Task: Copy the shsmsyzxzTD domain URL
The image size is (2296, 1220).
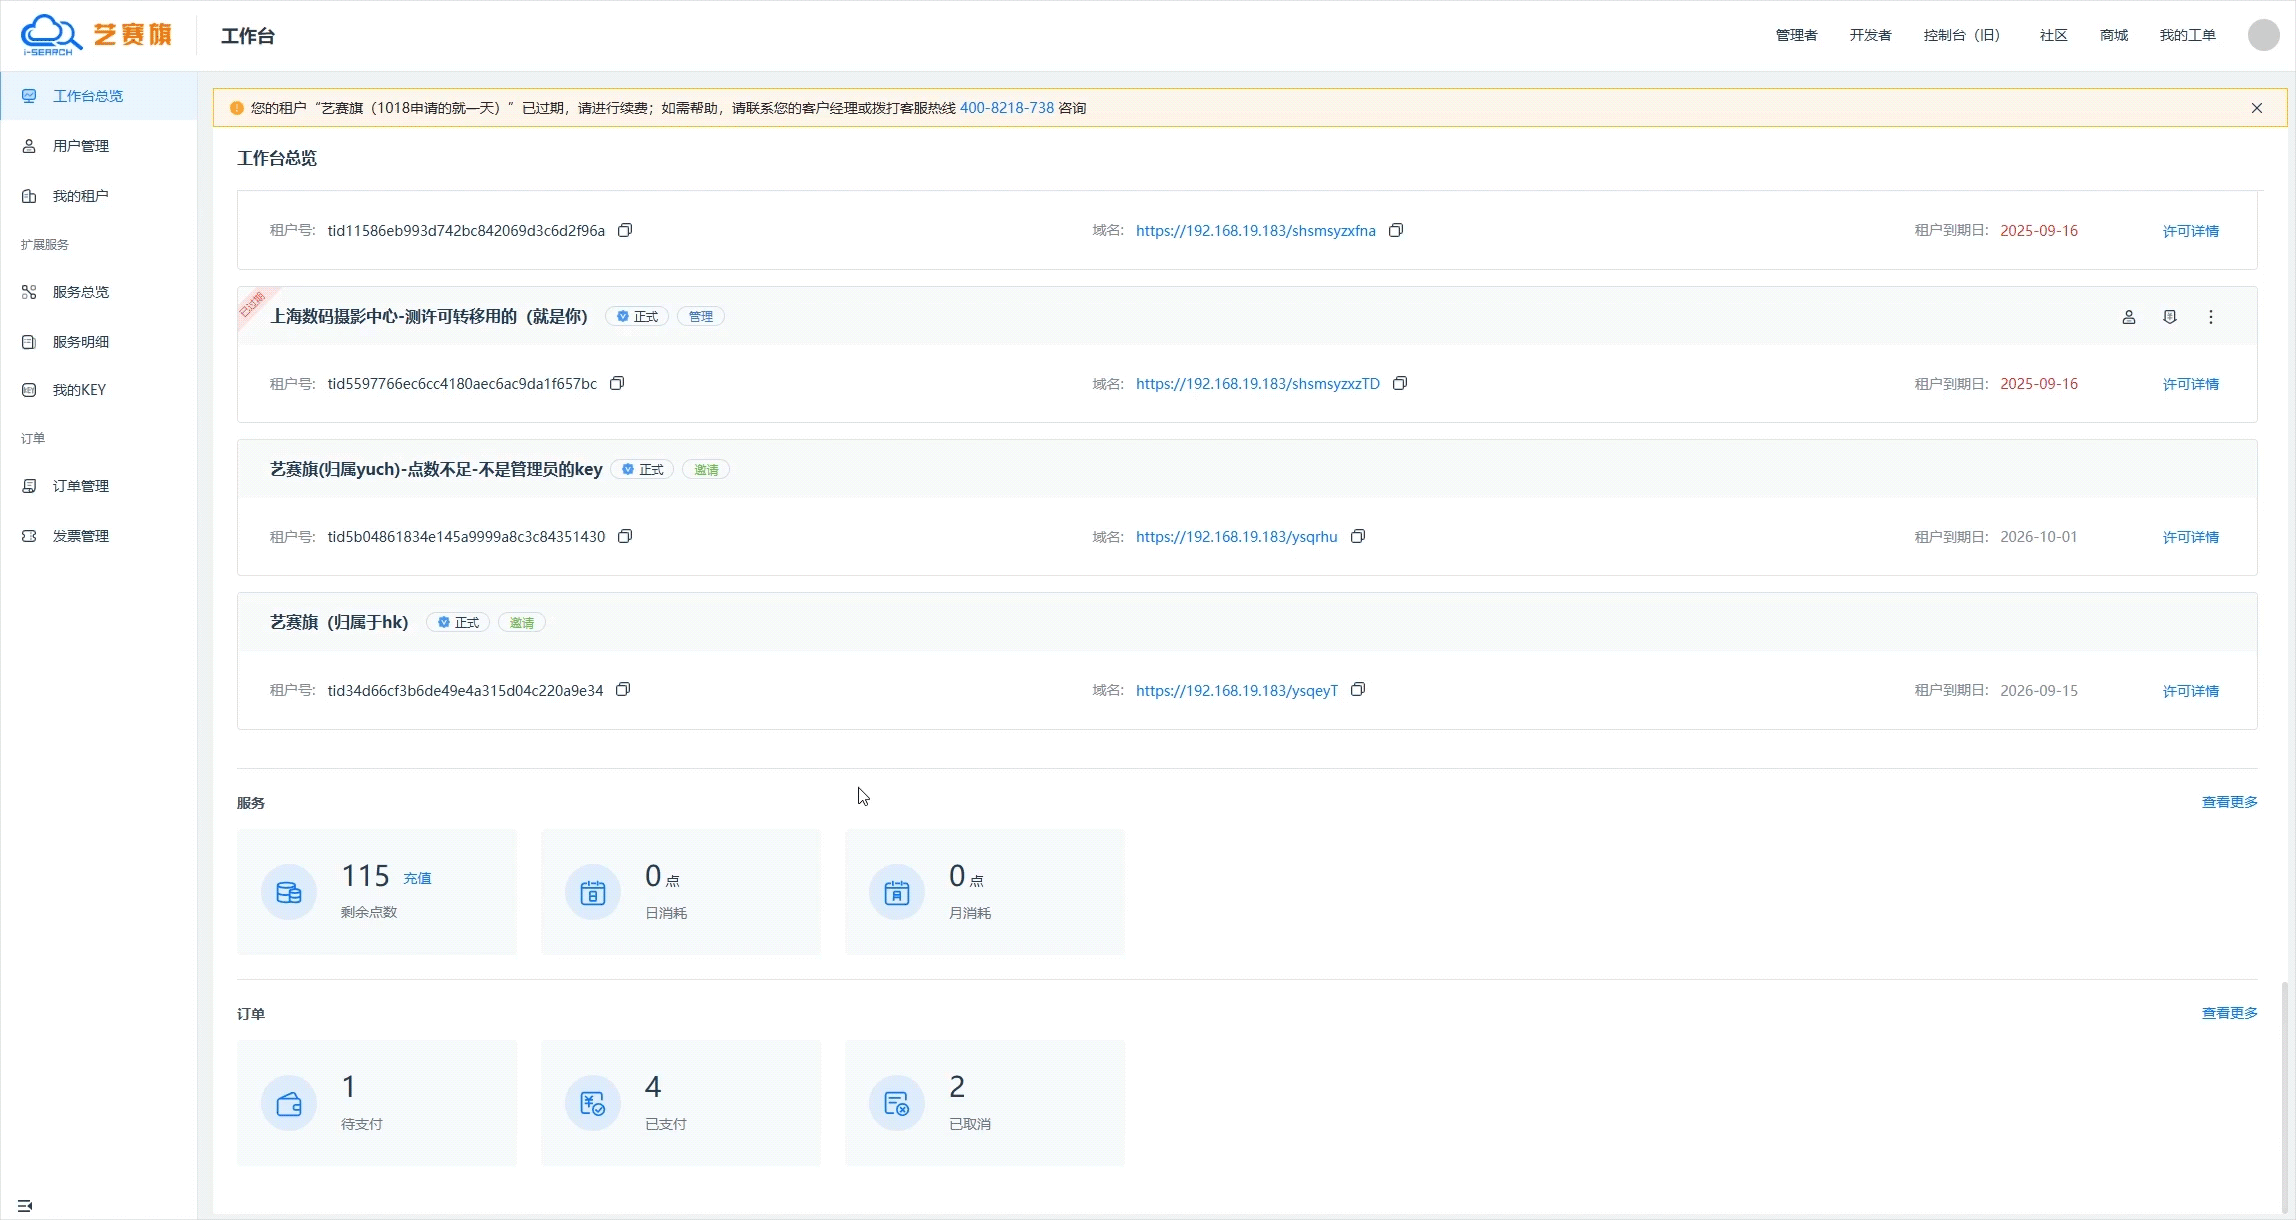Action: click(1400, 384)
